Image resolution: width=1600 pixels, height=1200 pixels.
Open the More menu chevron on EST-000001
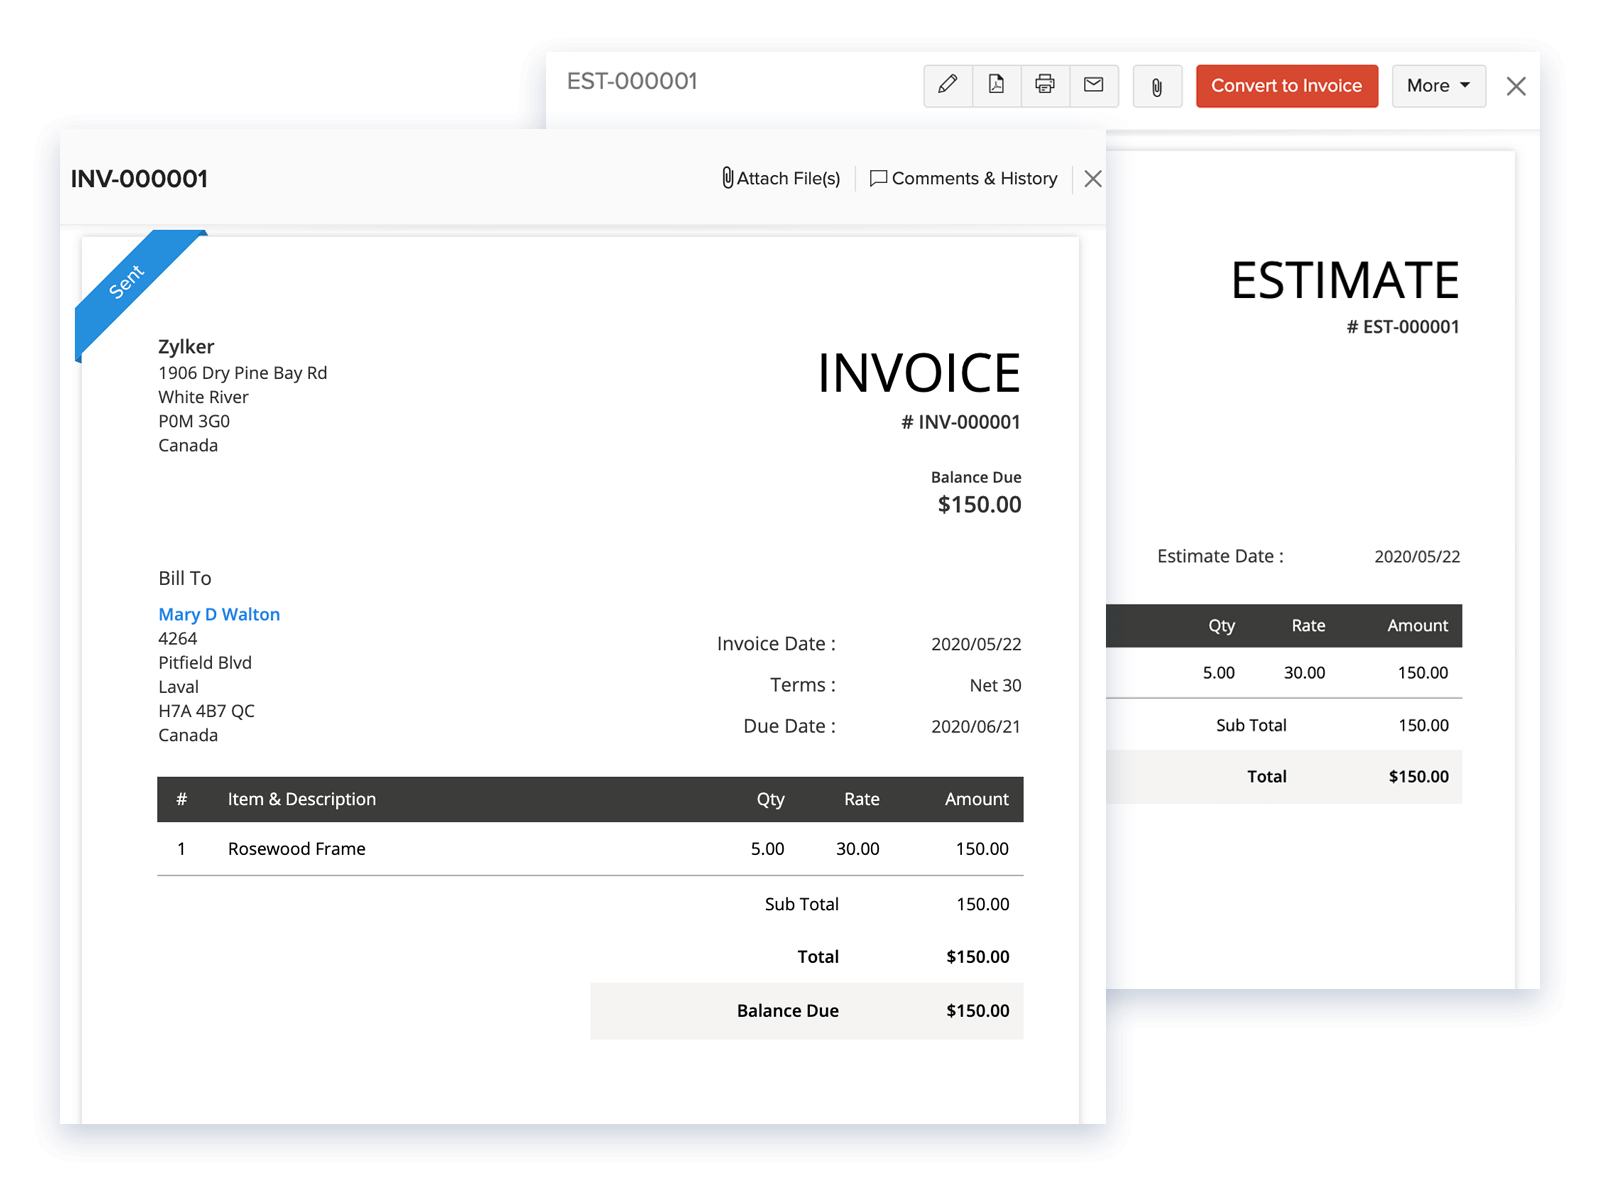(1464, 86)
